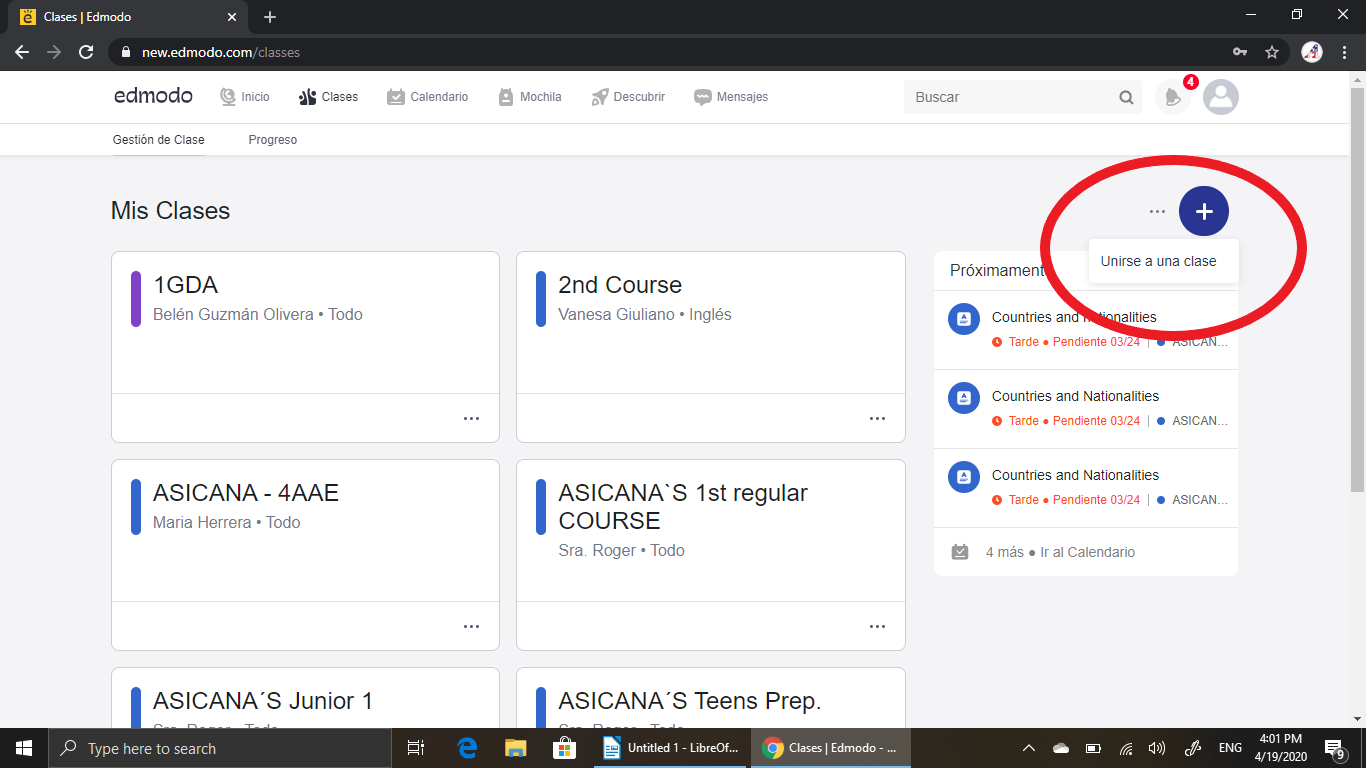Expand options menu on 1GDA card
This screenshot has width=1366, height=768.
coord(471,418)
